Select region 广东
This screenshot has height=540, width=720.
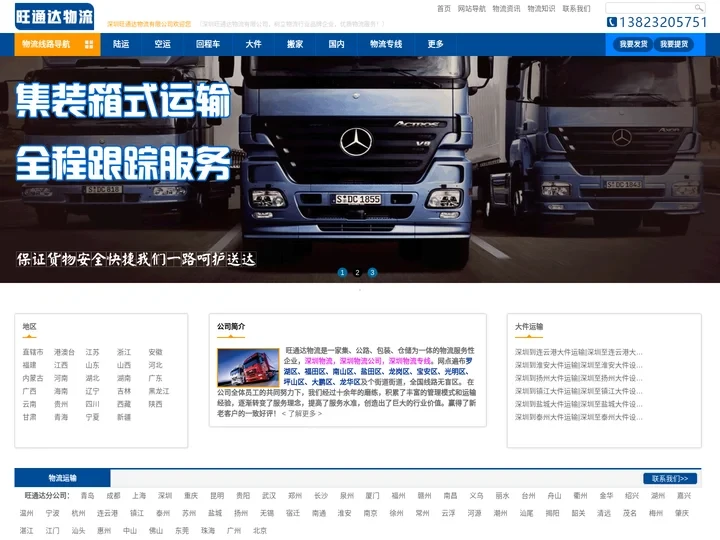(x=155, y=378)
